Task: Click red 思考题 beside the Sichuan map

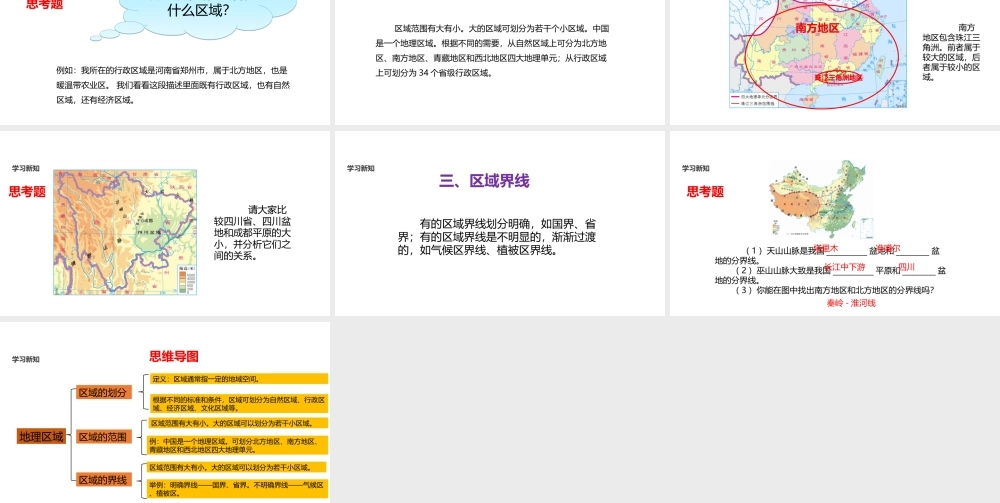Action: [x=27, y=191]
